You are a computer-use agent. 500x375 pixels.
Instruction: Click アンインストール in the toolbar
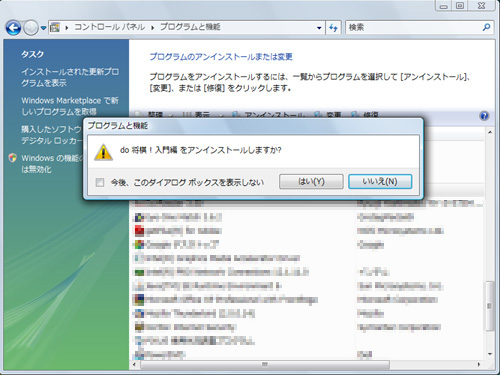point(269,115)
